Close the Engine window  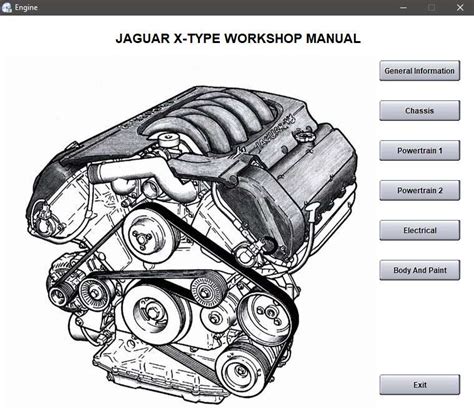click(x=460, y=7)
